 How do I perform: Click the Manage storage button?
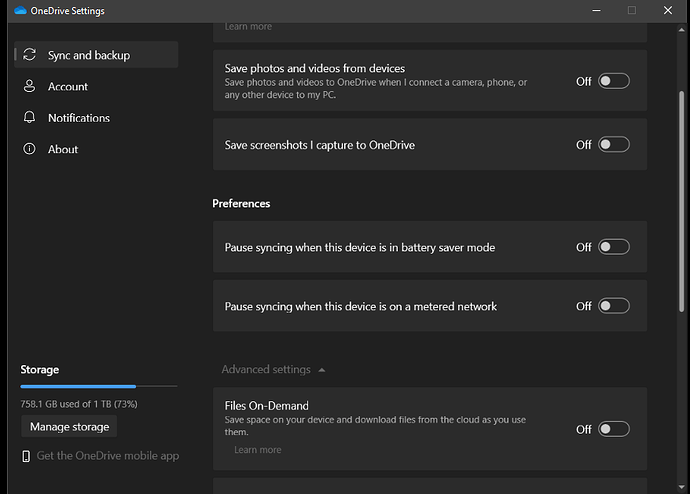click(x=70, y=427)
